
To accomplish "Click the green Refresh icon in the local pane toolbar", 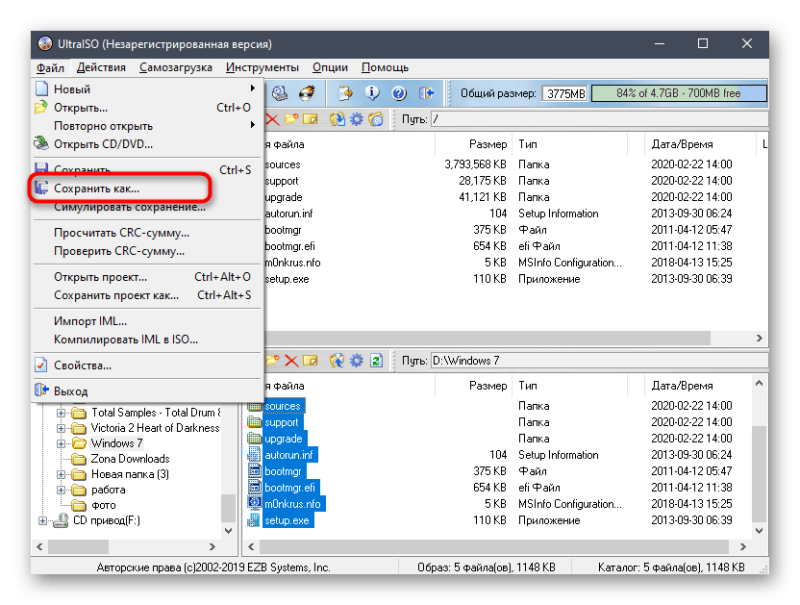I will coord(376,361).
